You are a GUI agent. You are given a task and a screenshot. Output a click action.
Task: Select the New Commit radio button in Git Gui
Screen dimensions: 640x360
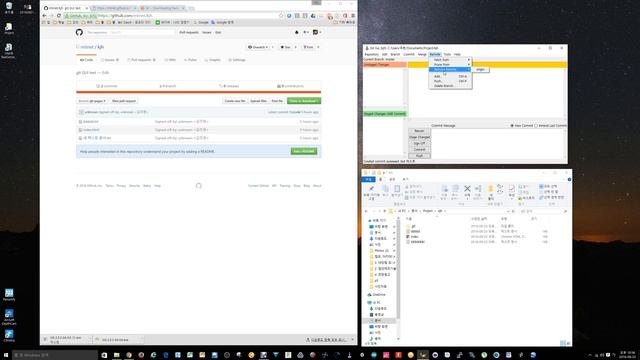point(512,126)
